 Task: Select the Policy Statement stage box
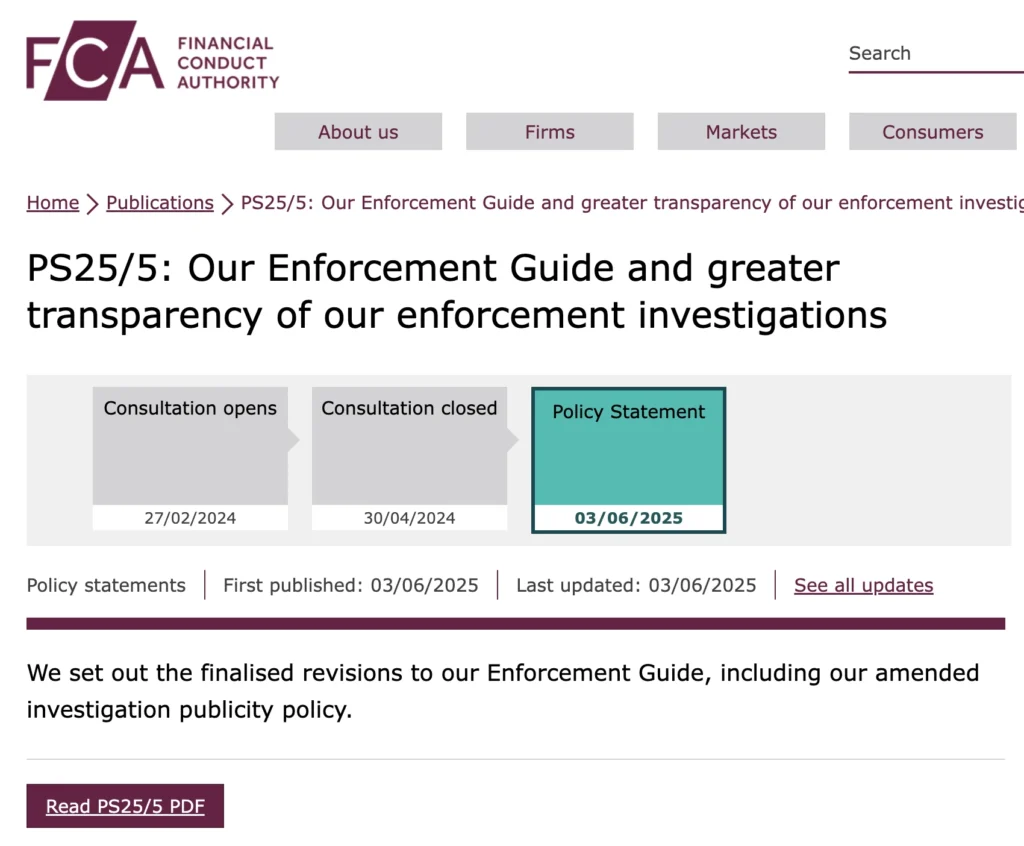pyautogui.click(x=628, y=460)
